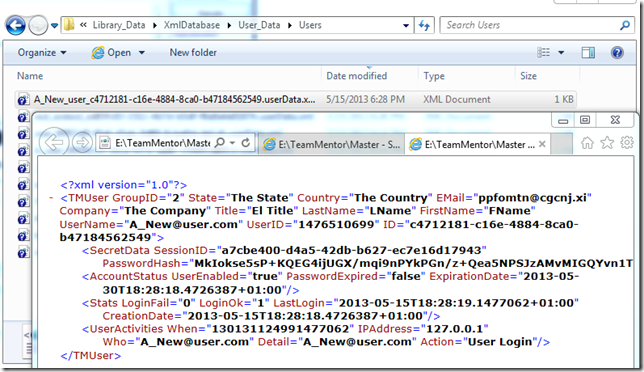Click the 1 KB size cell
This screenshot has height=372, width=644.
pyautogui.click(x=564, y=99)
